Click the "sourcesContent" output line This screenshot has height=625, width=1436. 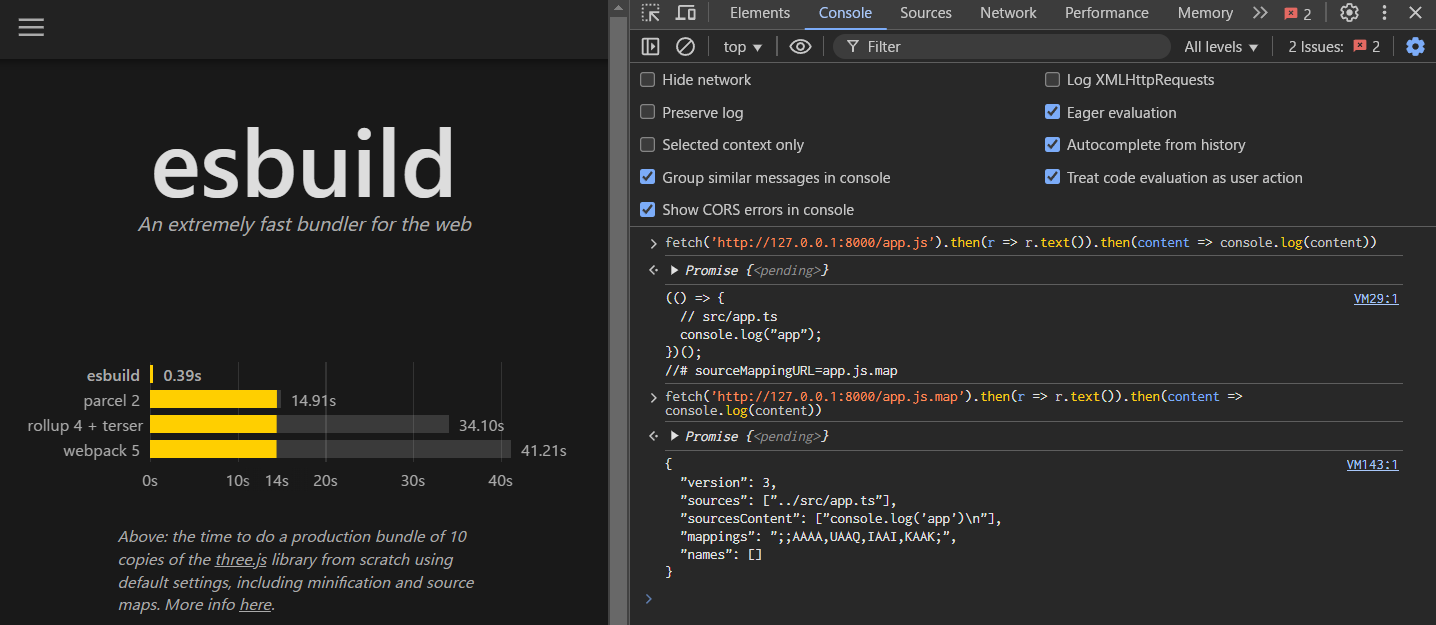[x=840, y=519]
